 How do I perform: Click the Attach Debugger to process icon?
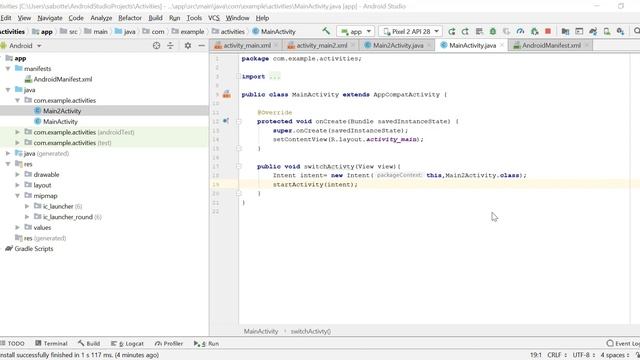click(x=534, y=31)
